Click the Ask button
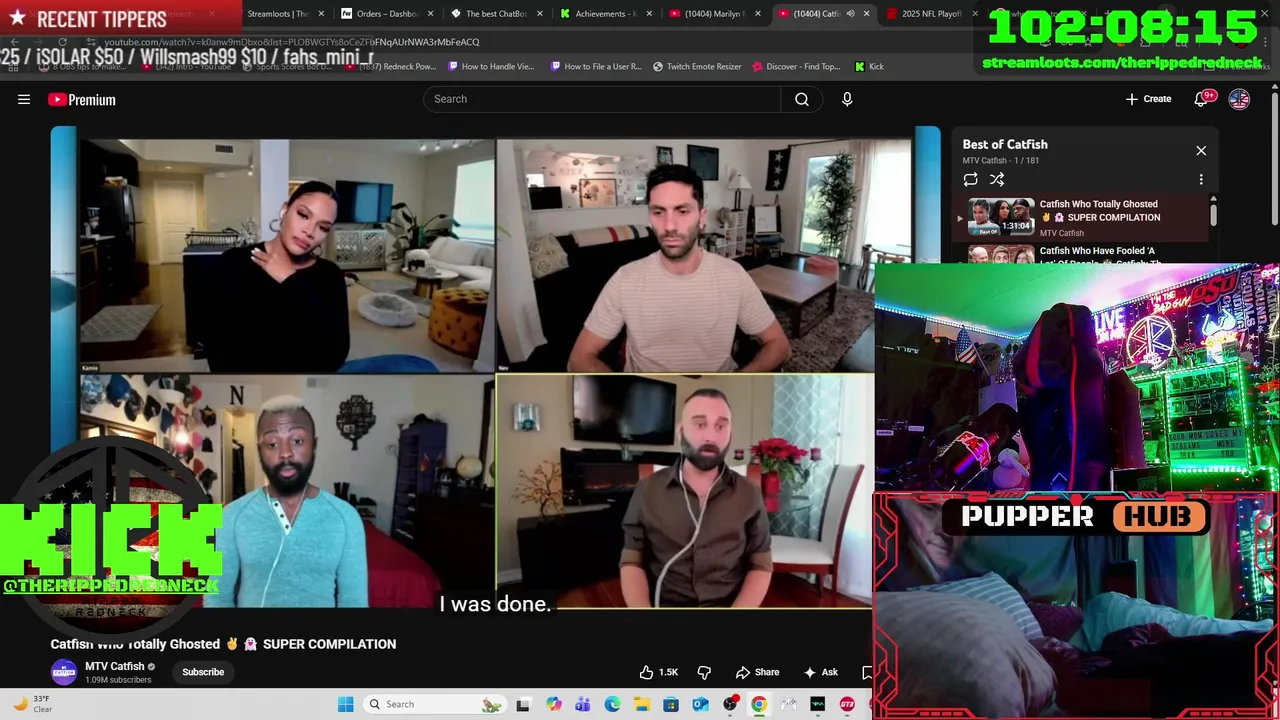Viewport: 1280px width, 720px height. (x=820, y=672)
